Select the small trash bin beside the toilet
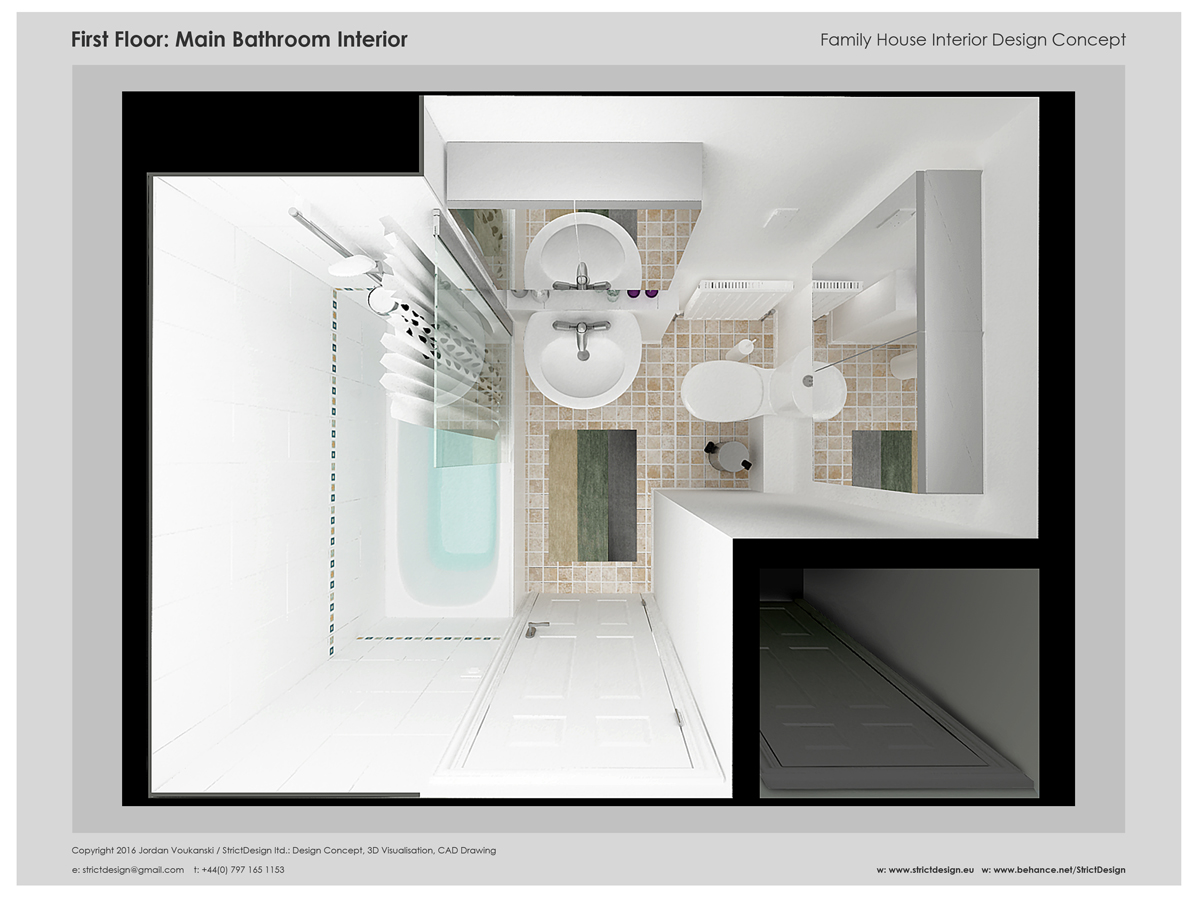 (x=727, y=455)
